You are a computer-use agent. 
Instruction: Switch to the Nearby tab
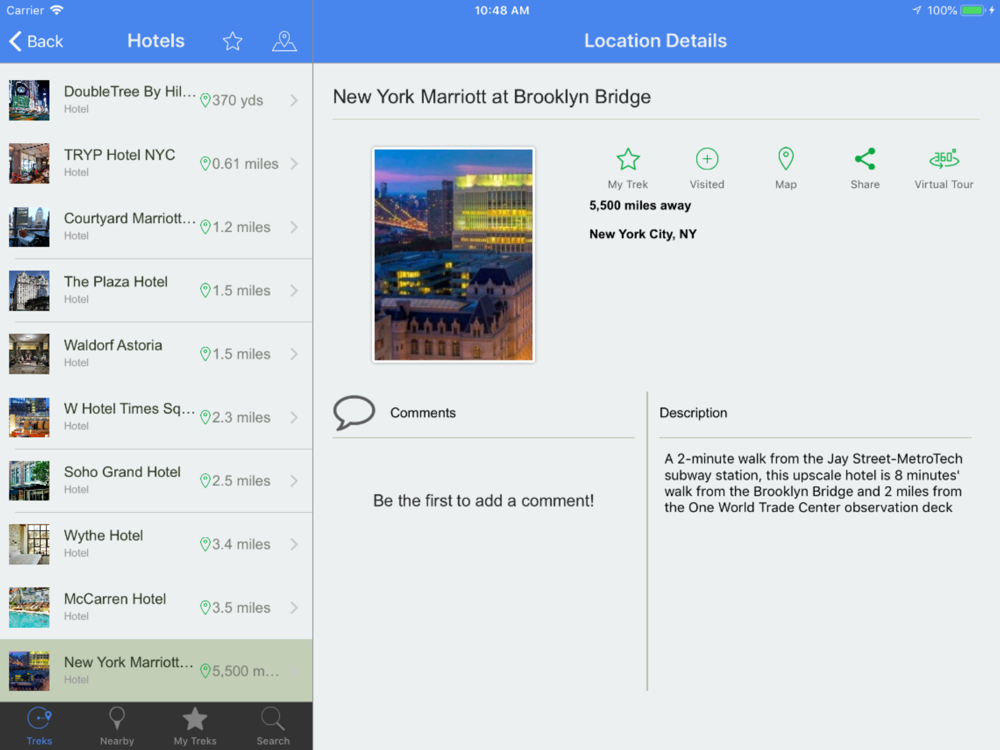coord(117,726)
